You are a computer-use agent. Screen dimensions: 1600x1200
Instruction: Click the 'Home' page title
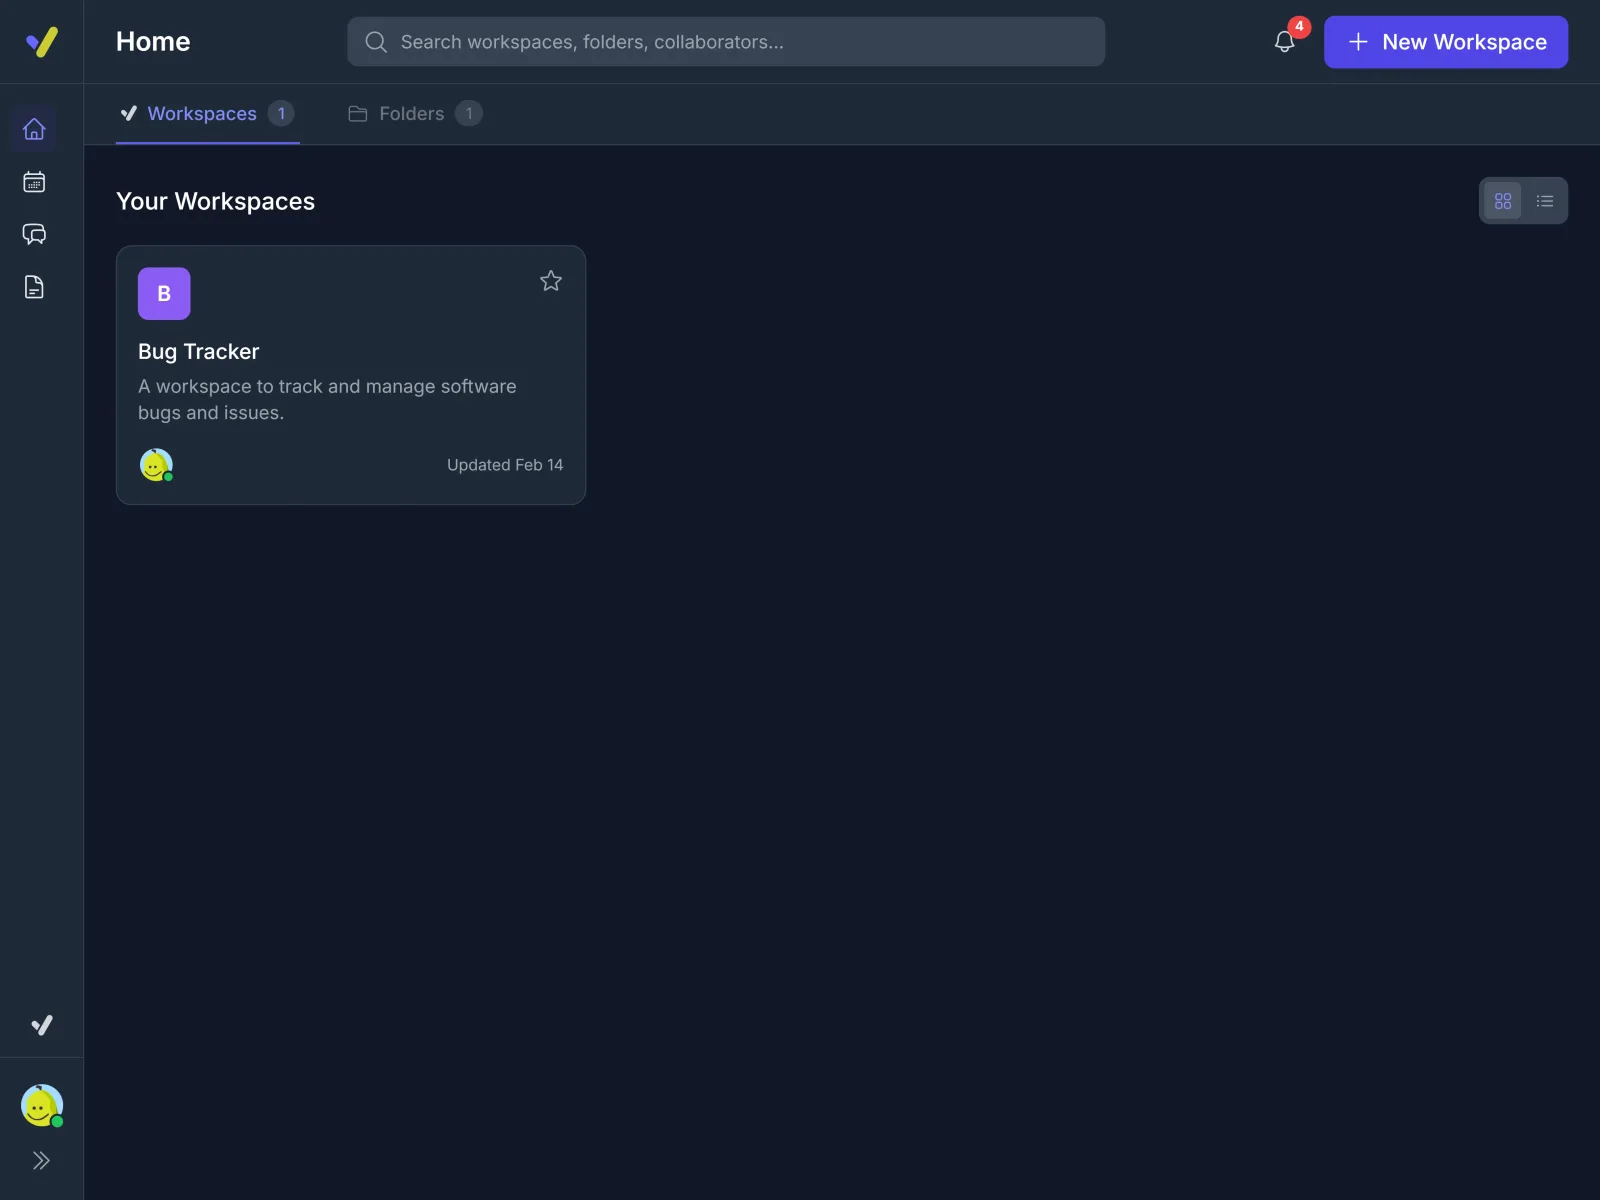click(153, 42)
